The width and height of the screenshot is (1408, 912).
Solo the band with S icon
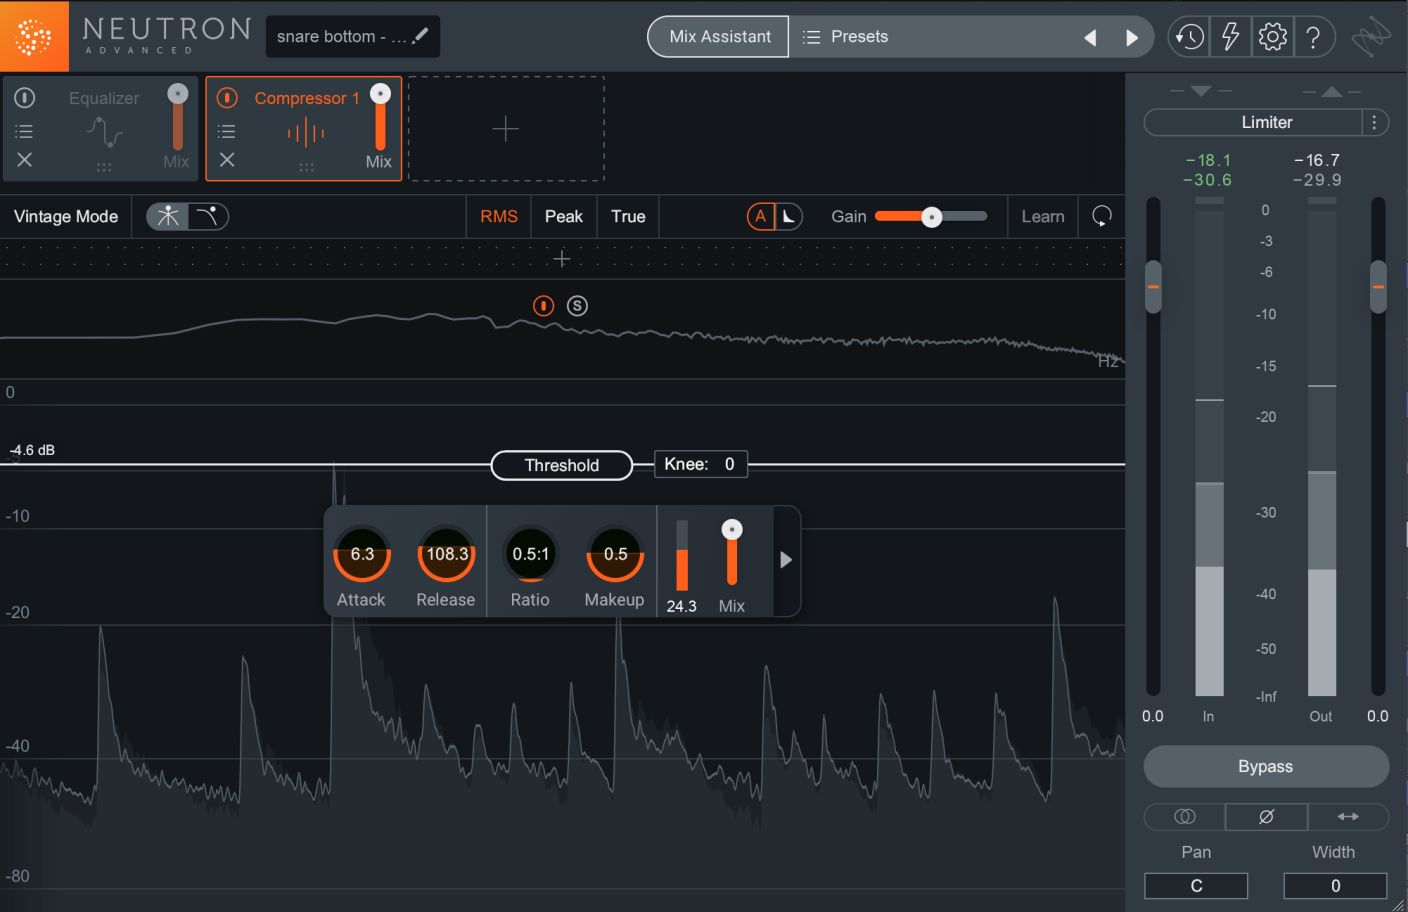tap(577, 306)
